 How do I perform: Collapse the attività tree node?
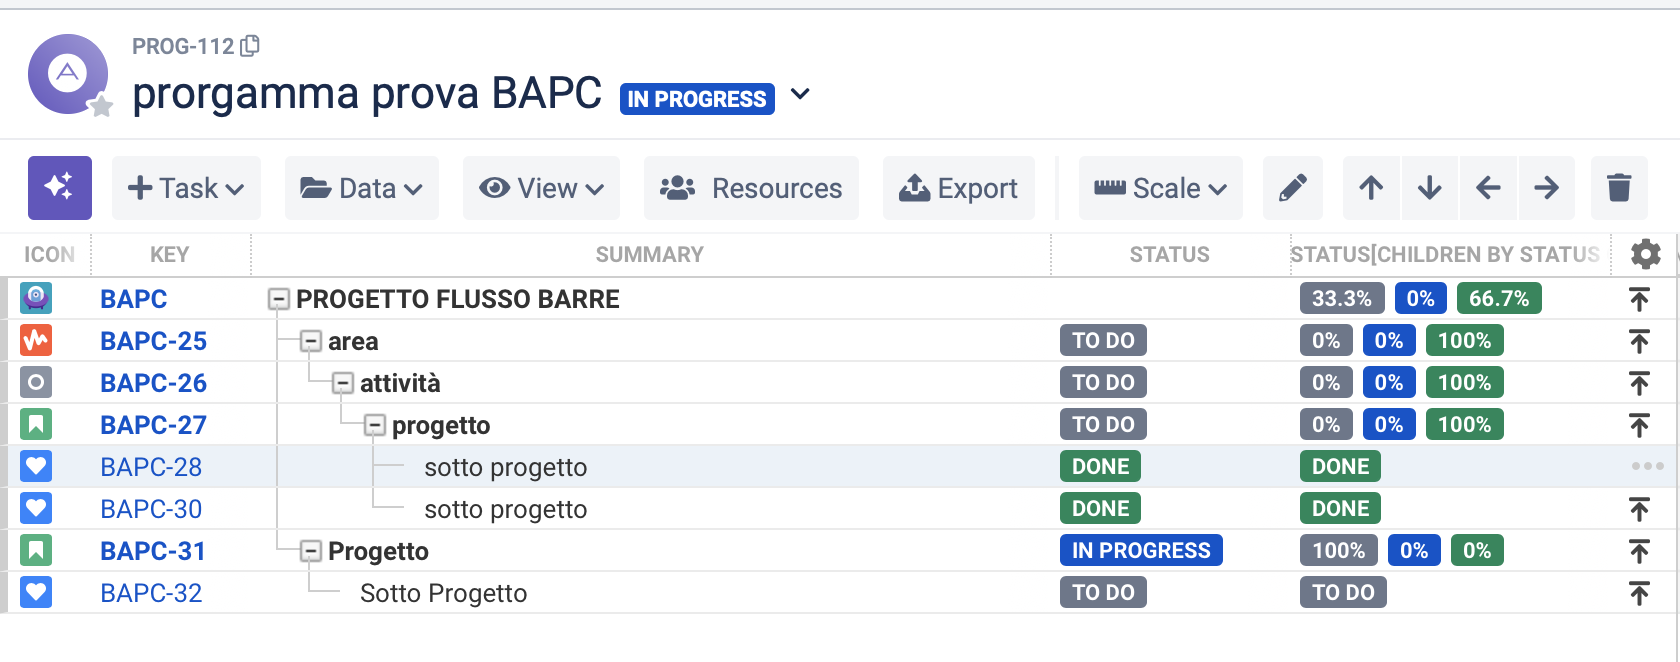point(343,383)
